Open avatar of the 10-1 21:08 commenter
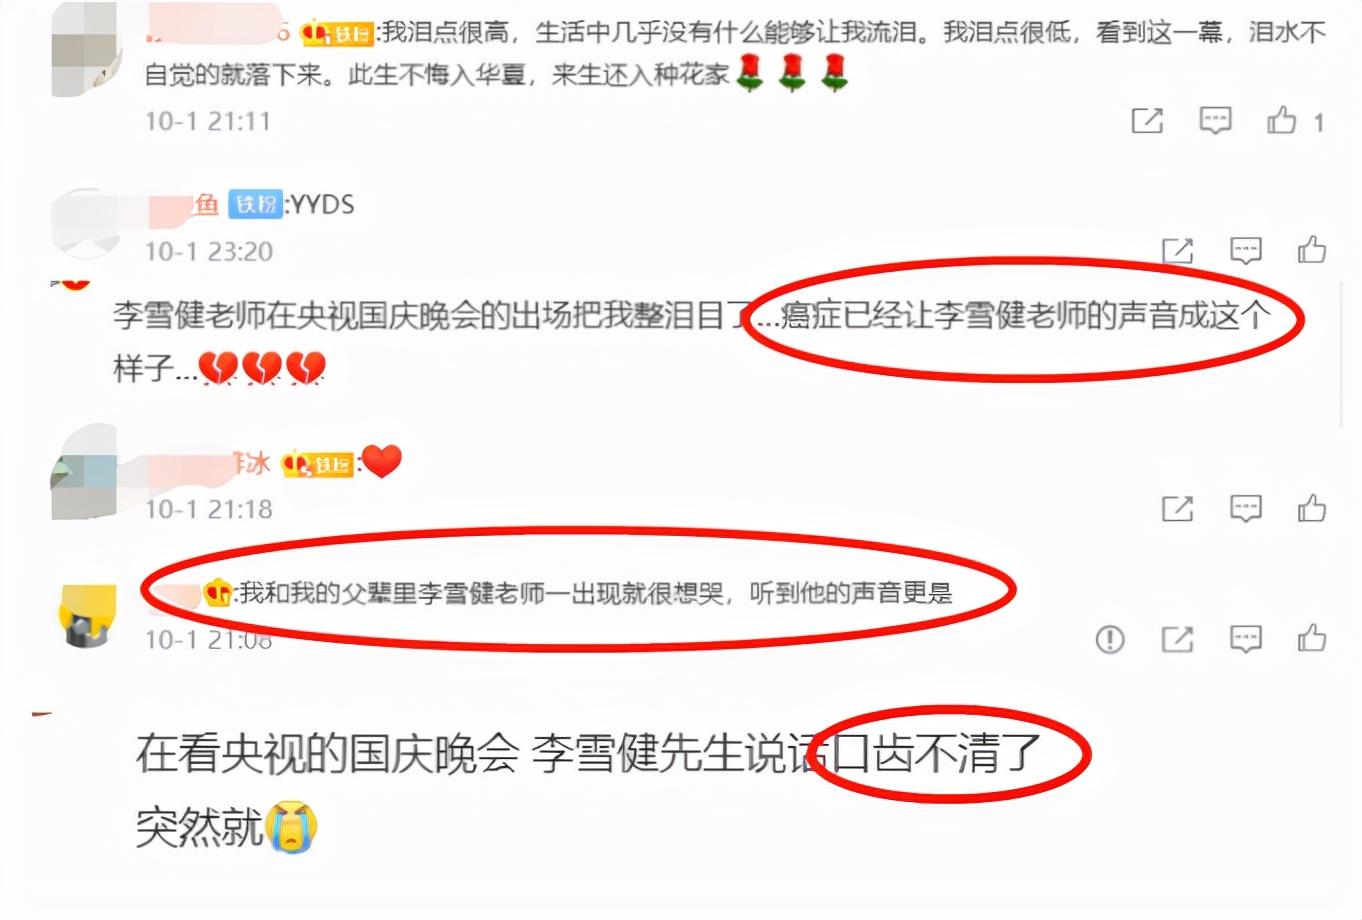Viewport: 1362px width, 920px height. 88,616
